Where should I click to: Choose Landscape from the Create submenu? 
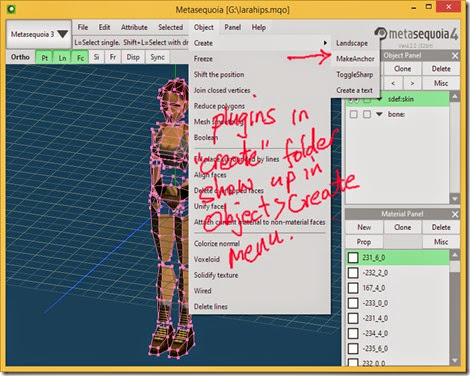(355, 43)
